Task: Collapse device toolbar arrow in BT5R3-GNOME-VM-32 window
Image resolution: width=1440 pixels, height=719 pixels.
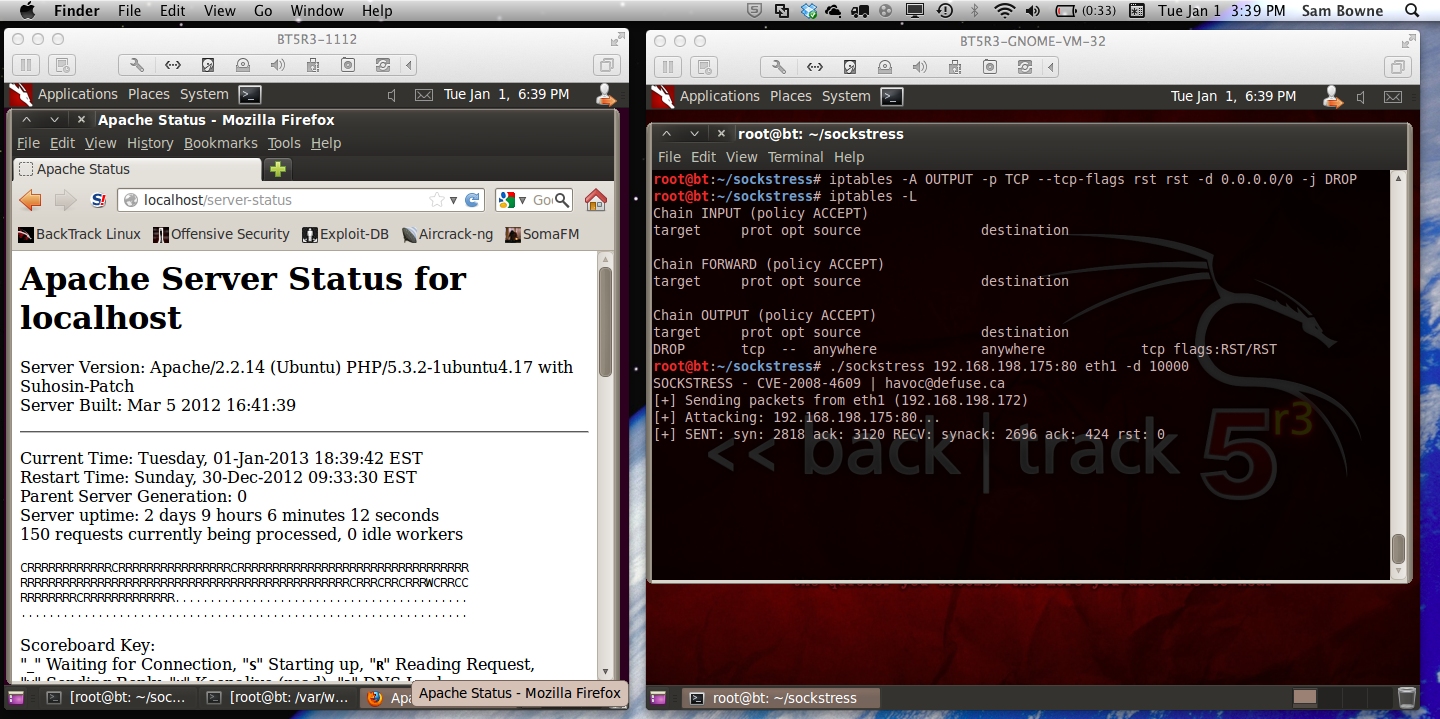Action: tap(1050, 67)
